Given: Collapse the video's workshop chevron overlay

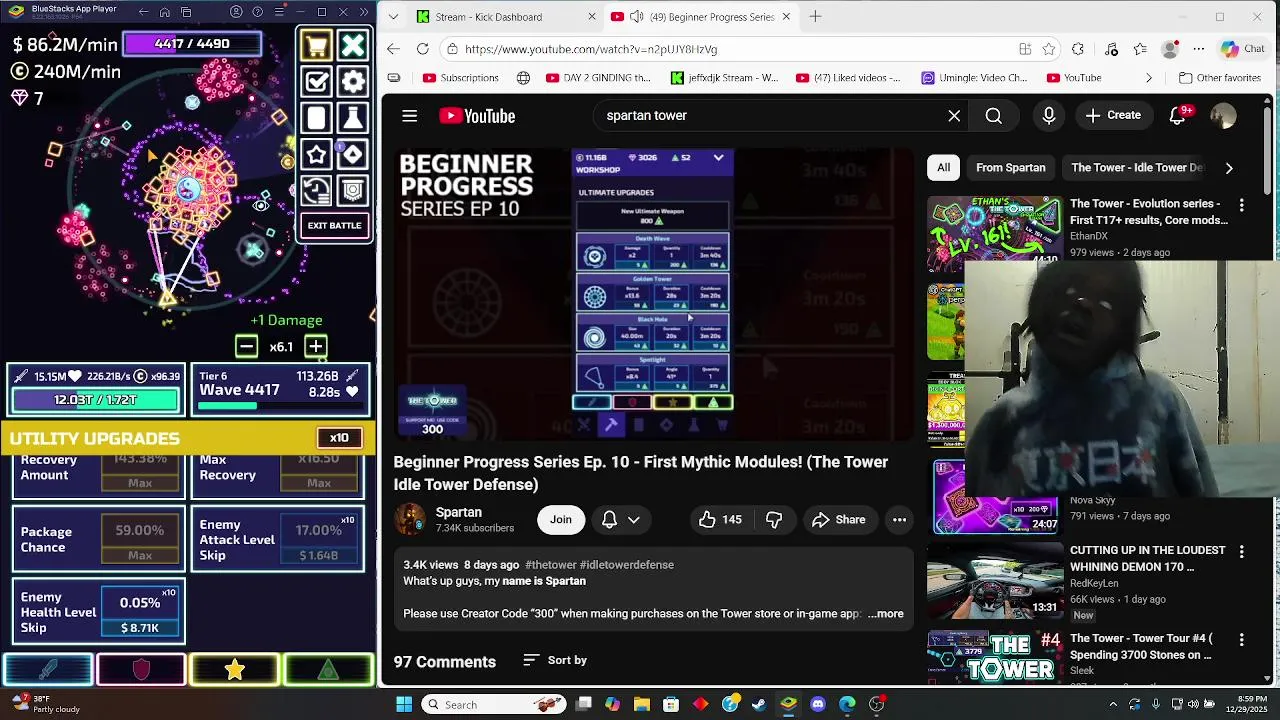Looking at the screenshot, I should click(x=718, y=158).
